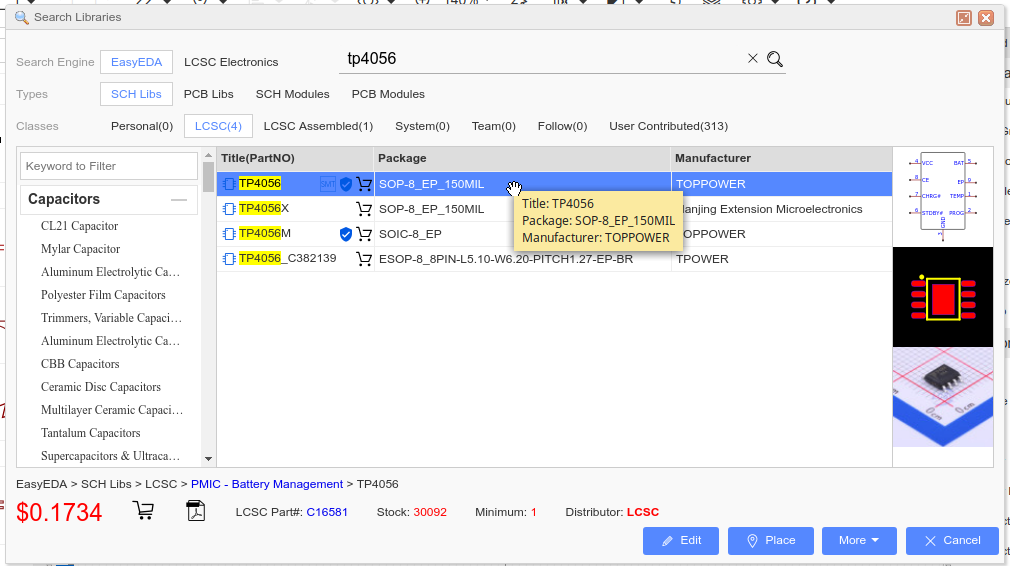View the schematic symbol preview thumbnail
The height and width of the screenshot is (566, 1010).
943,197
